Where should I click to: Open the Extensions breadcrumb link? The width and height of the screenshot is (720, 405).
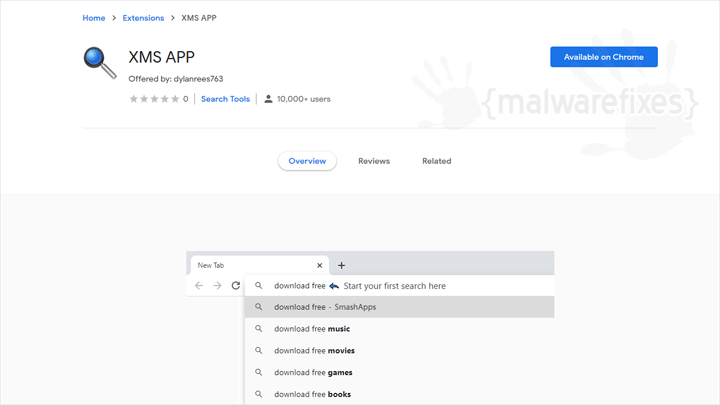click(143, 18)
